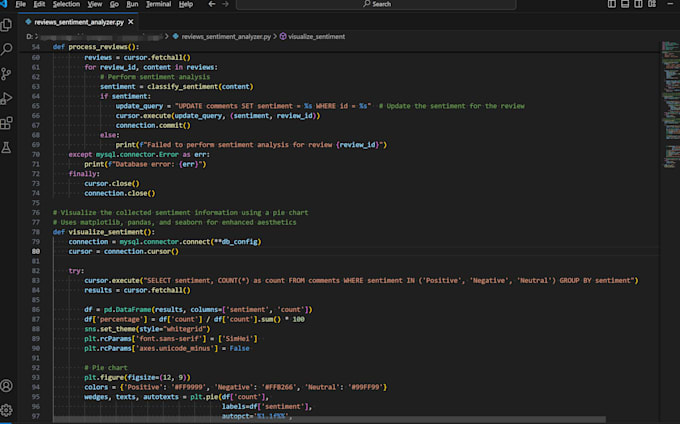Screen dimensions: 680x424
Task: Click the reviews = cursor.fetchall() line
Action: pos(137,57)
